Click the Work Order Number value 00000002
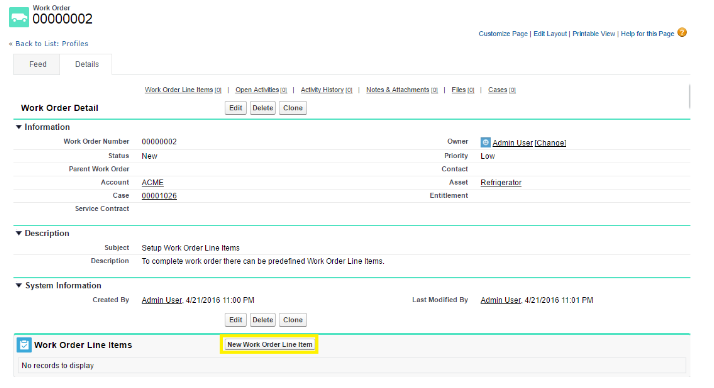Image resolution: width=714 pixels, height=388 pixels. (x=159, y=142)
